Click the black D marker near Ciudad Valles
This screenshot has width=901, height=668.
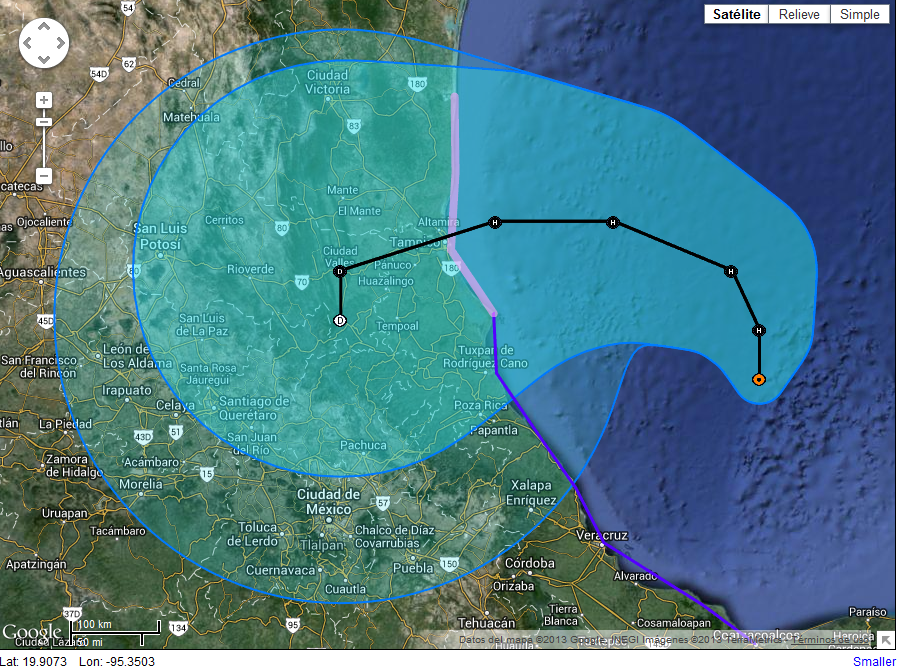pos(340,272)
